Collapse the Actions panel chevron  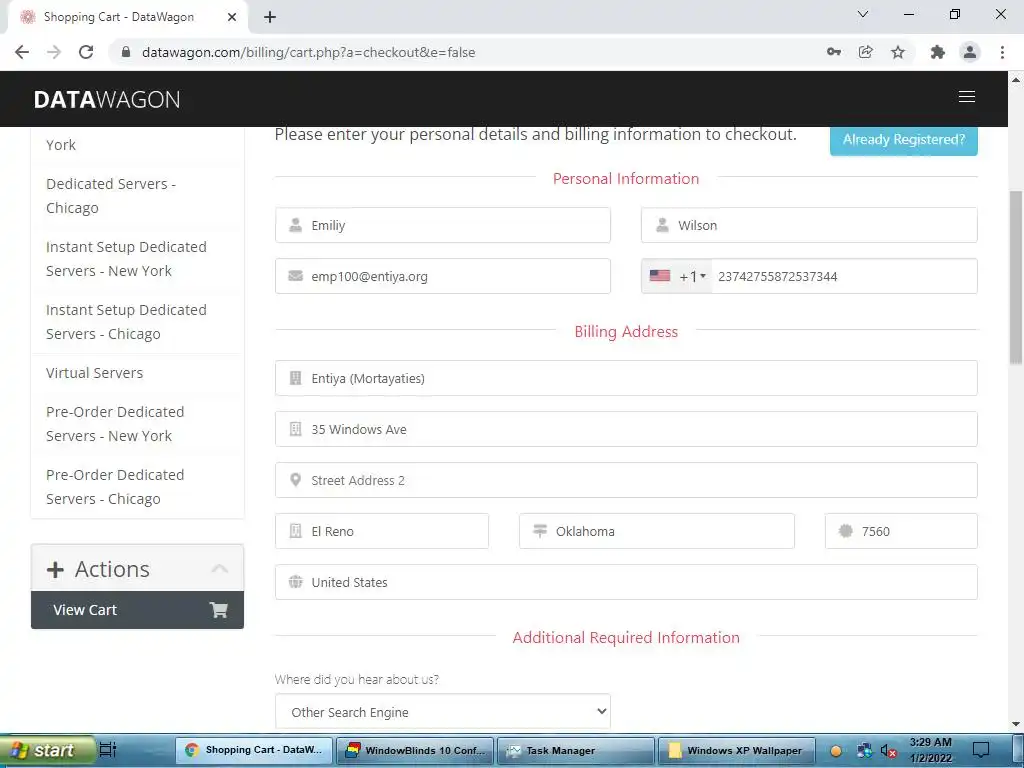tap(220, 569)
